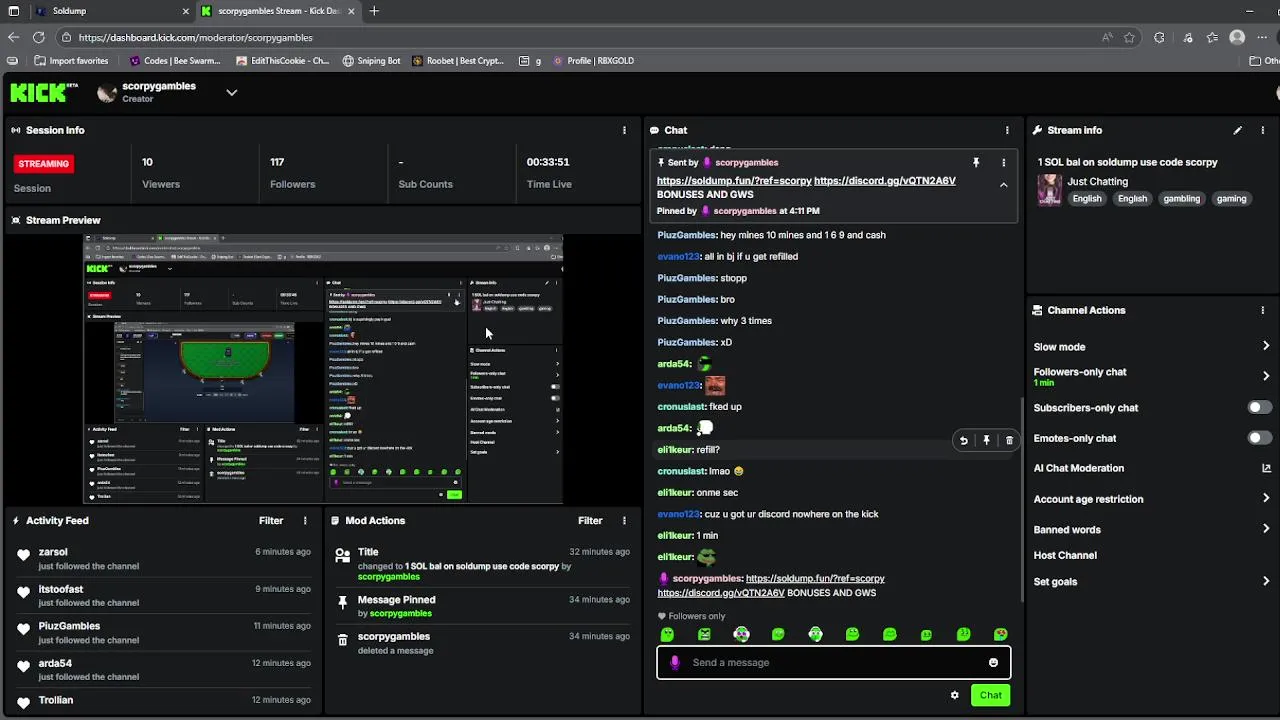Screen dimensions: 1280x720
Task: Reload the browser page
Action: click(38, 37)
